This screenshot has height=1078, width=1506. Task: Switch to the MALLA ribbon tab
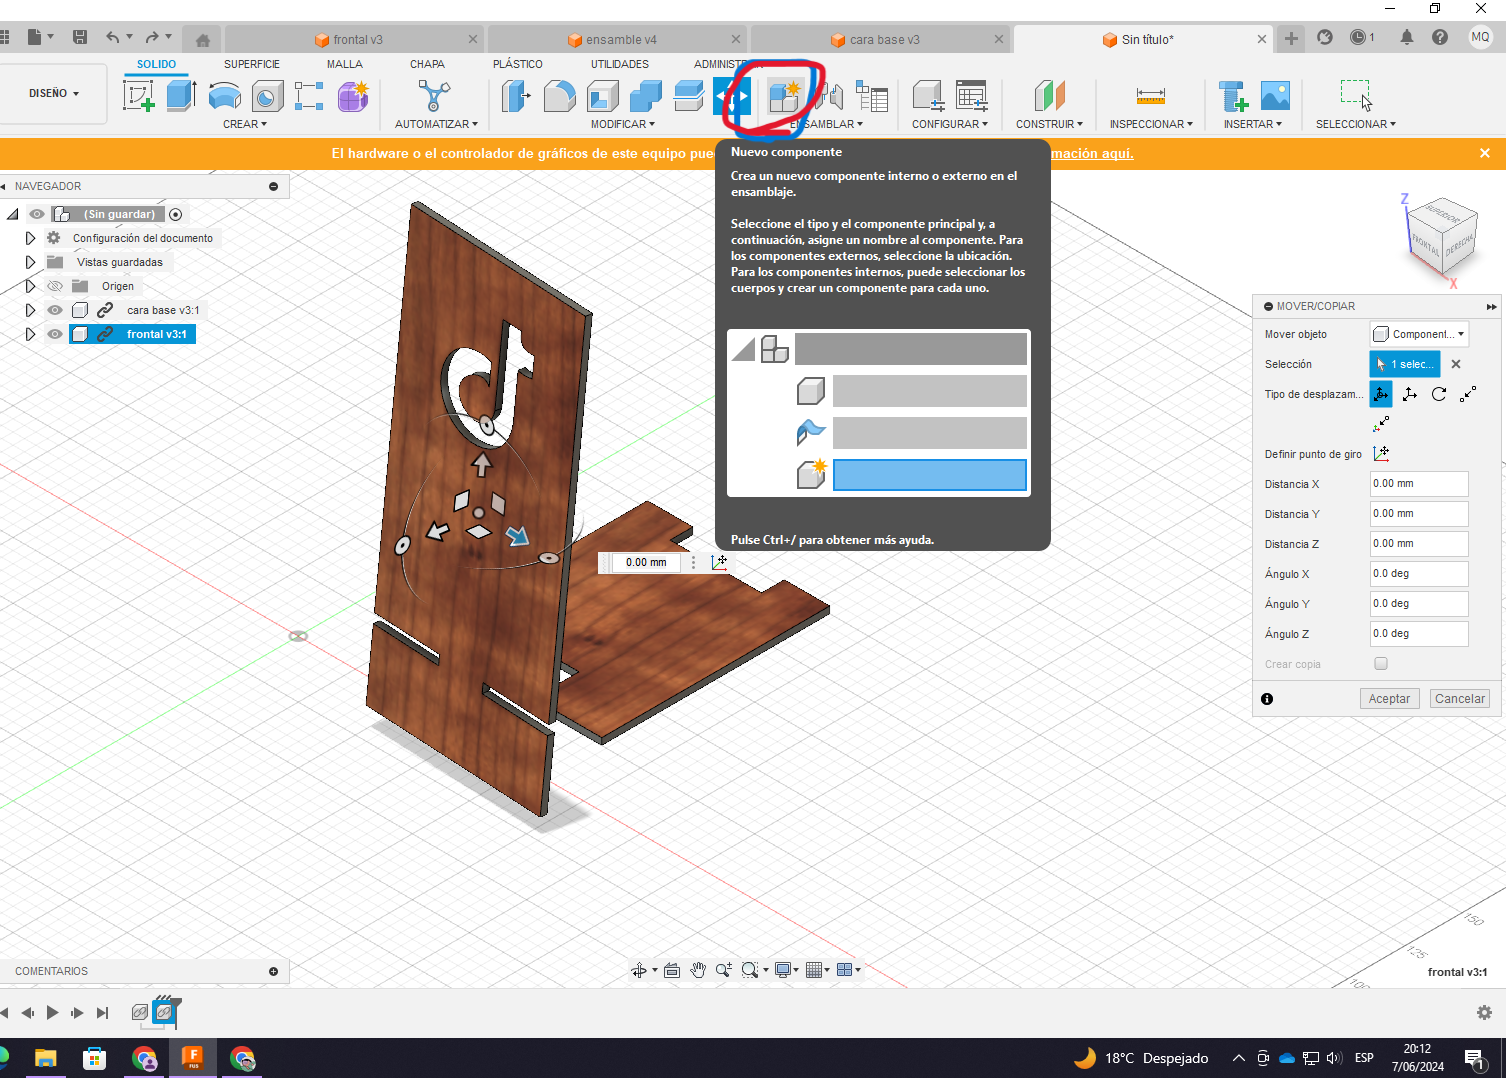(x=345, y=64)
